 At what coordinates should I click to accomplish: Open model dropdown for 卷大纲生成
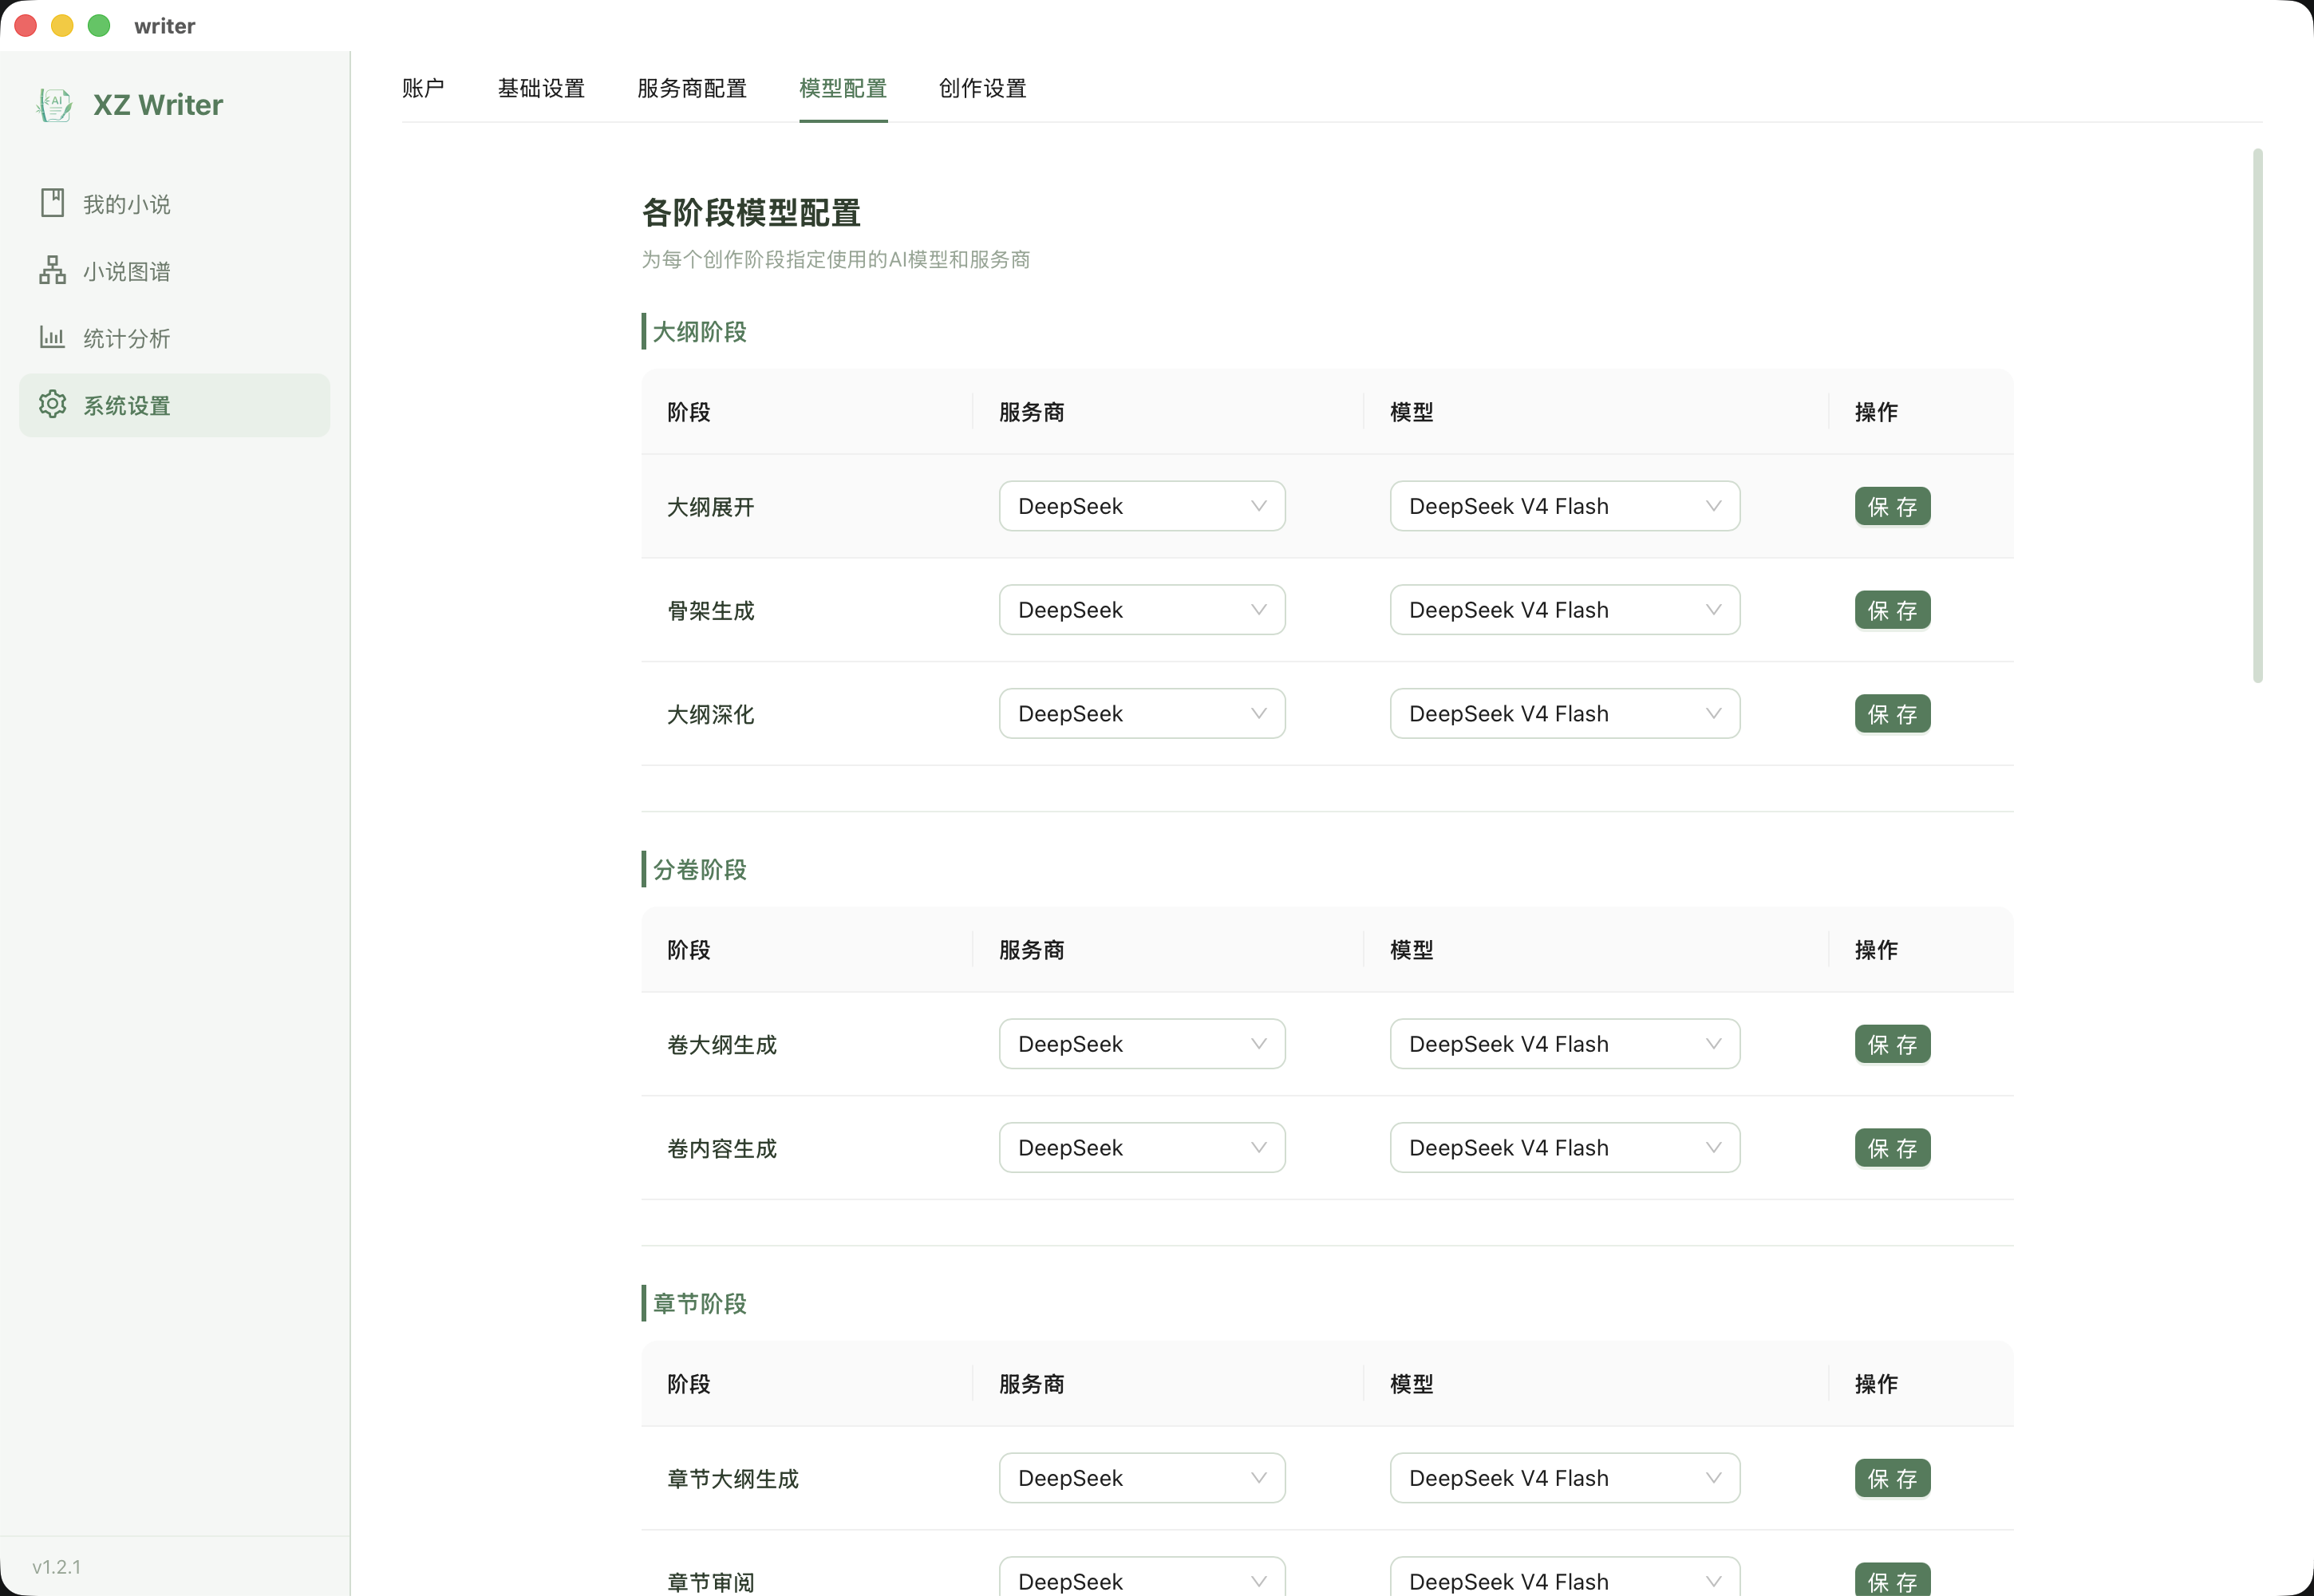1564,1044
